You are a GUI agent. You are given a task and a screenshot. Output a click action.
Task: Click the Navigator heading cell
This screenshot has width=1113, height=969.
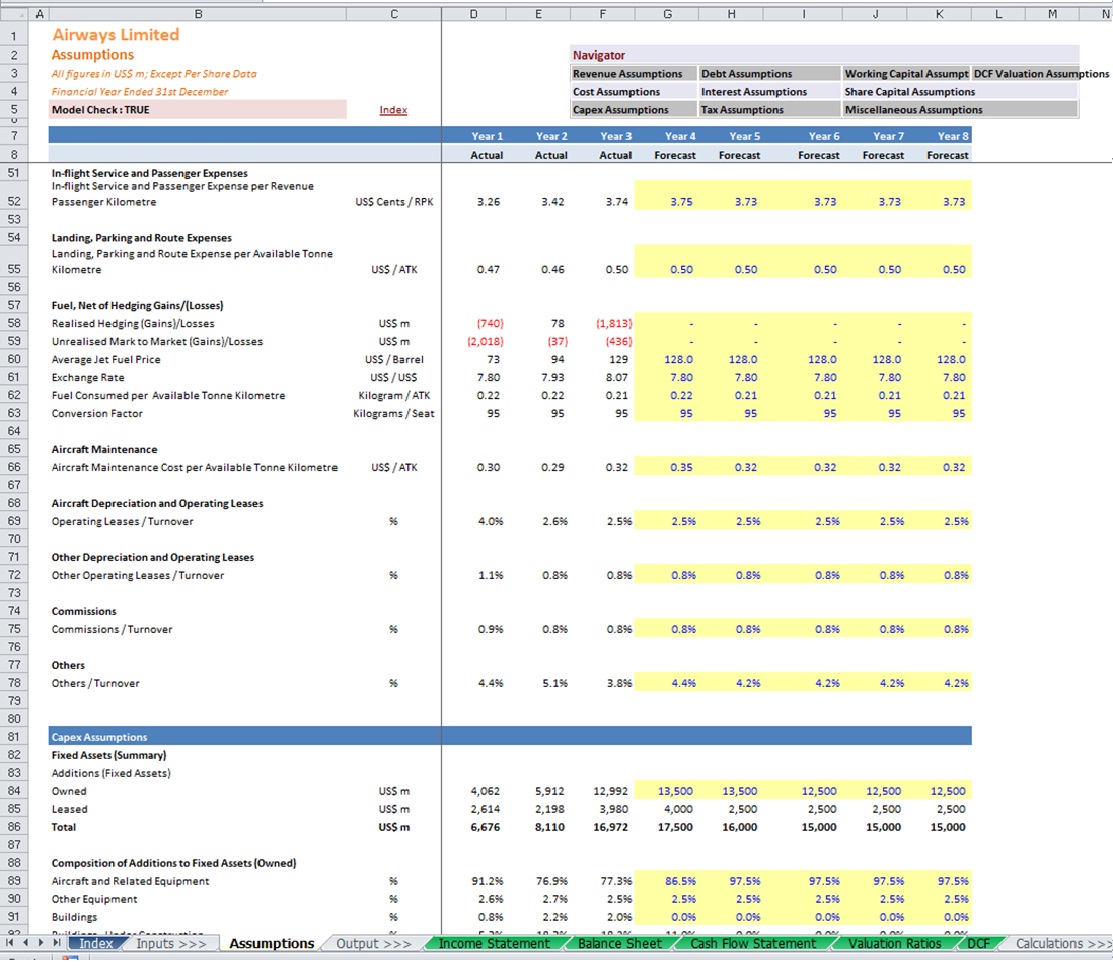point(824,55)
